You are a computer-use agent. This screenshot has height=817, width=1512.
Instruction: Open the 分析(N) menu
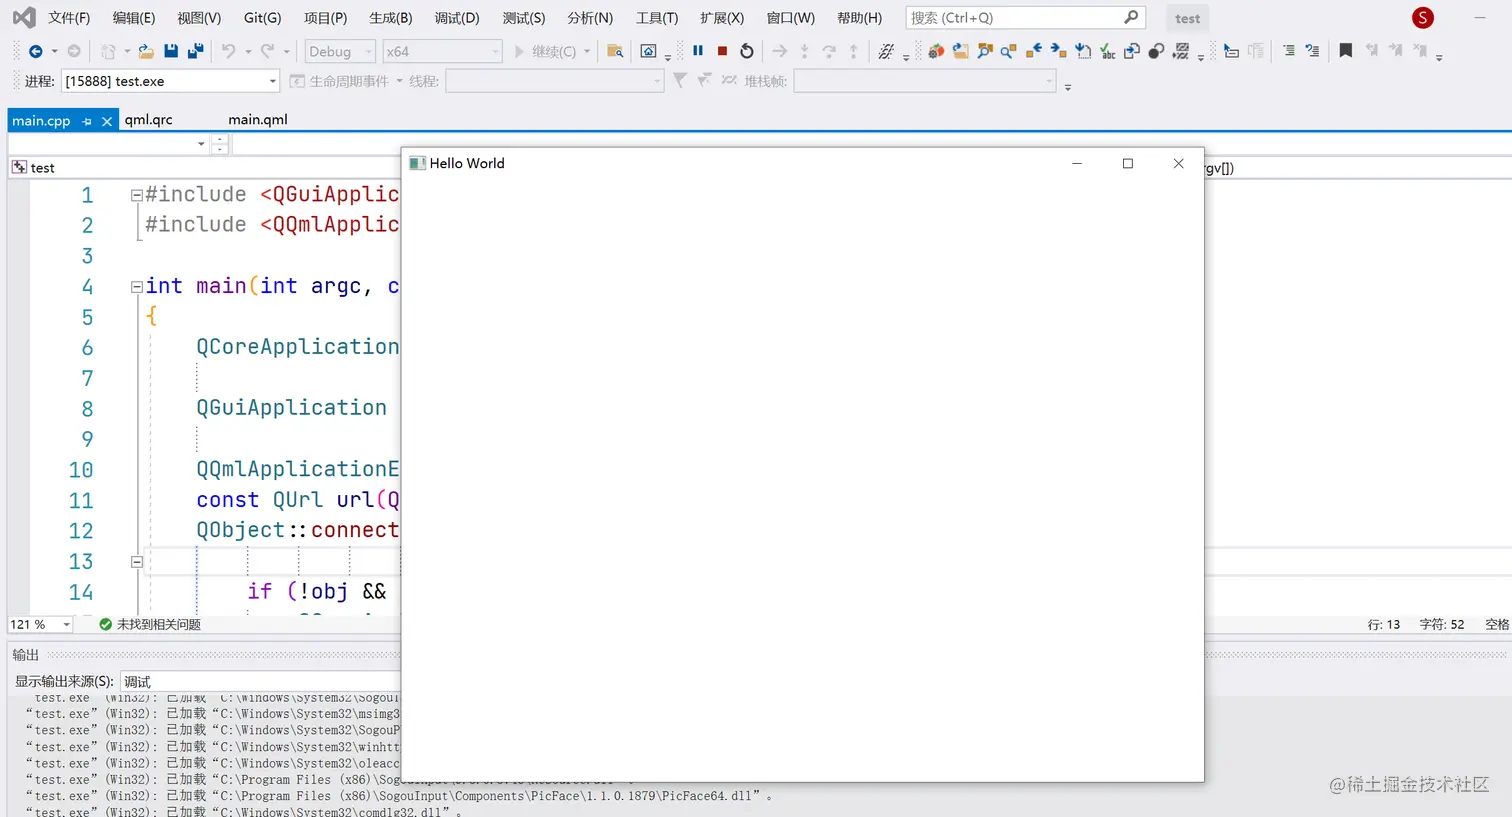point(590,18)
